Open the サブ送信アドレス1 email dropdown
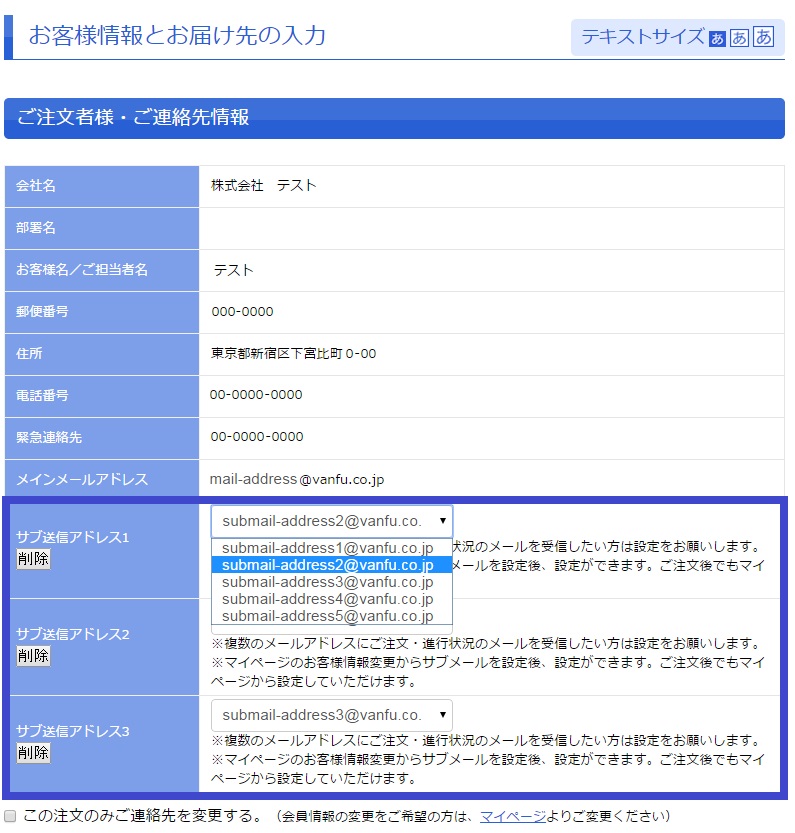Image resolution: width=795 pixels, height=833 pixels. [332, 521]
